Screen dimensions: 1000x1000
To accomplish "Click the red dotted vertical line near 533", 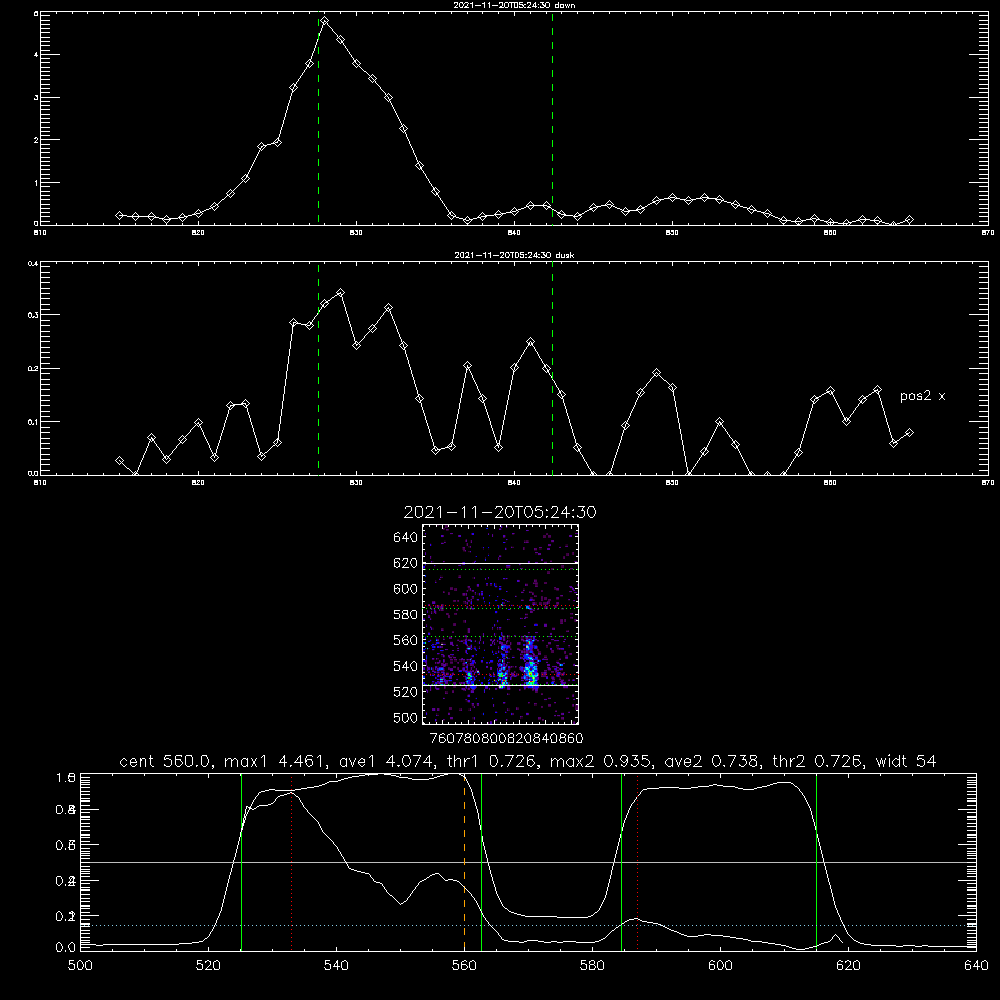I will (x=291, y=862).
